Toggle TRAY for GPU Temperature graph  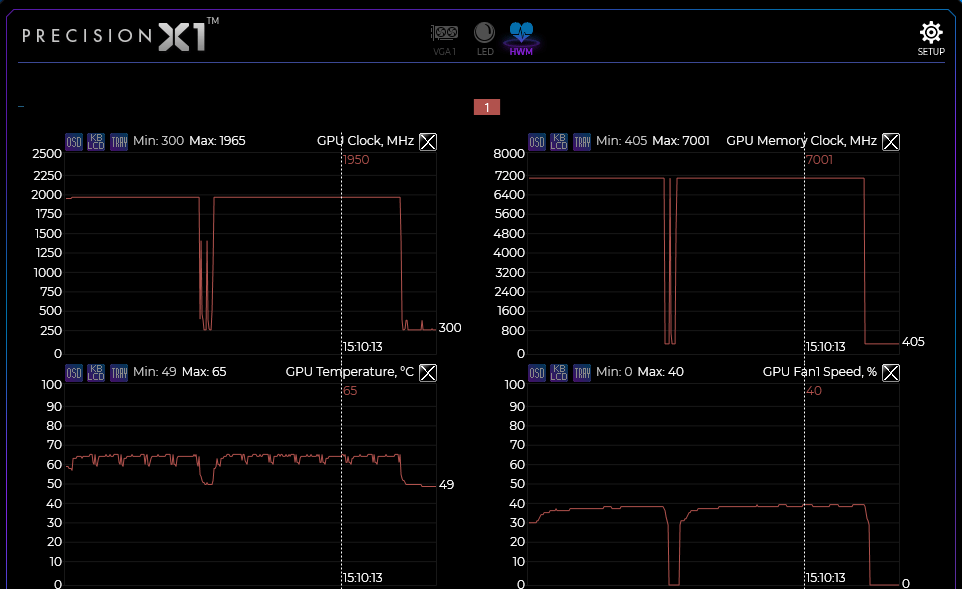(x=119, y=372)
